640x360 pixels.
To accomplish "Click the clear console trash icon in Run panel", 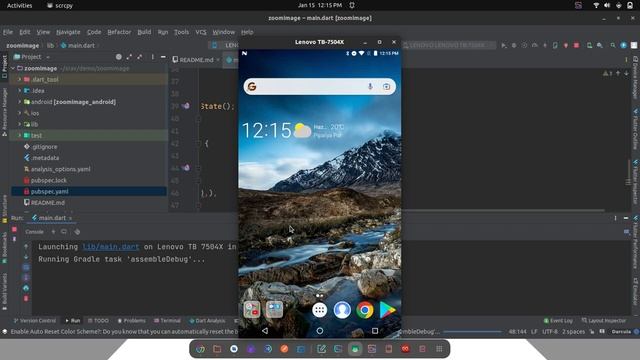I will coord(26,298).
